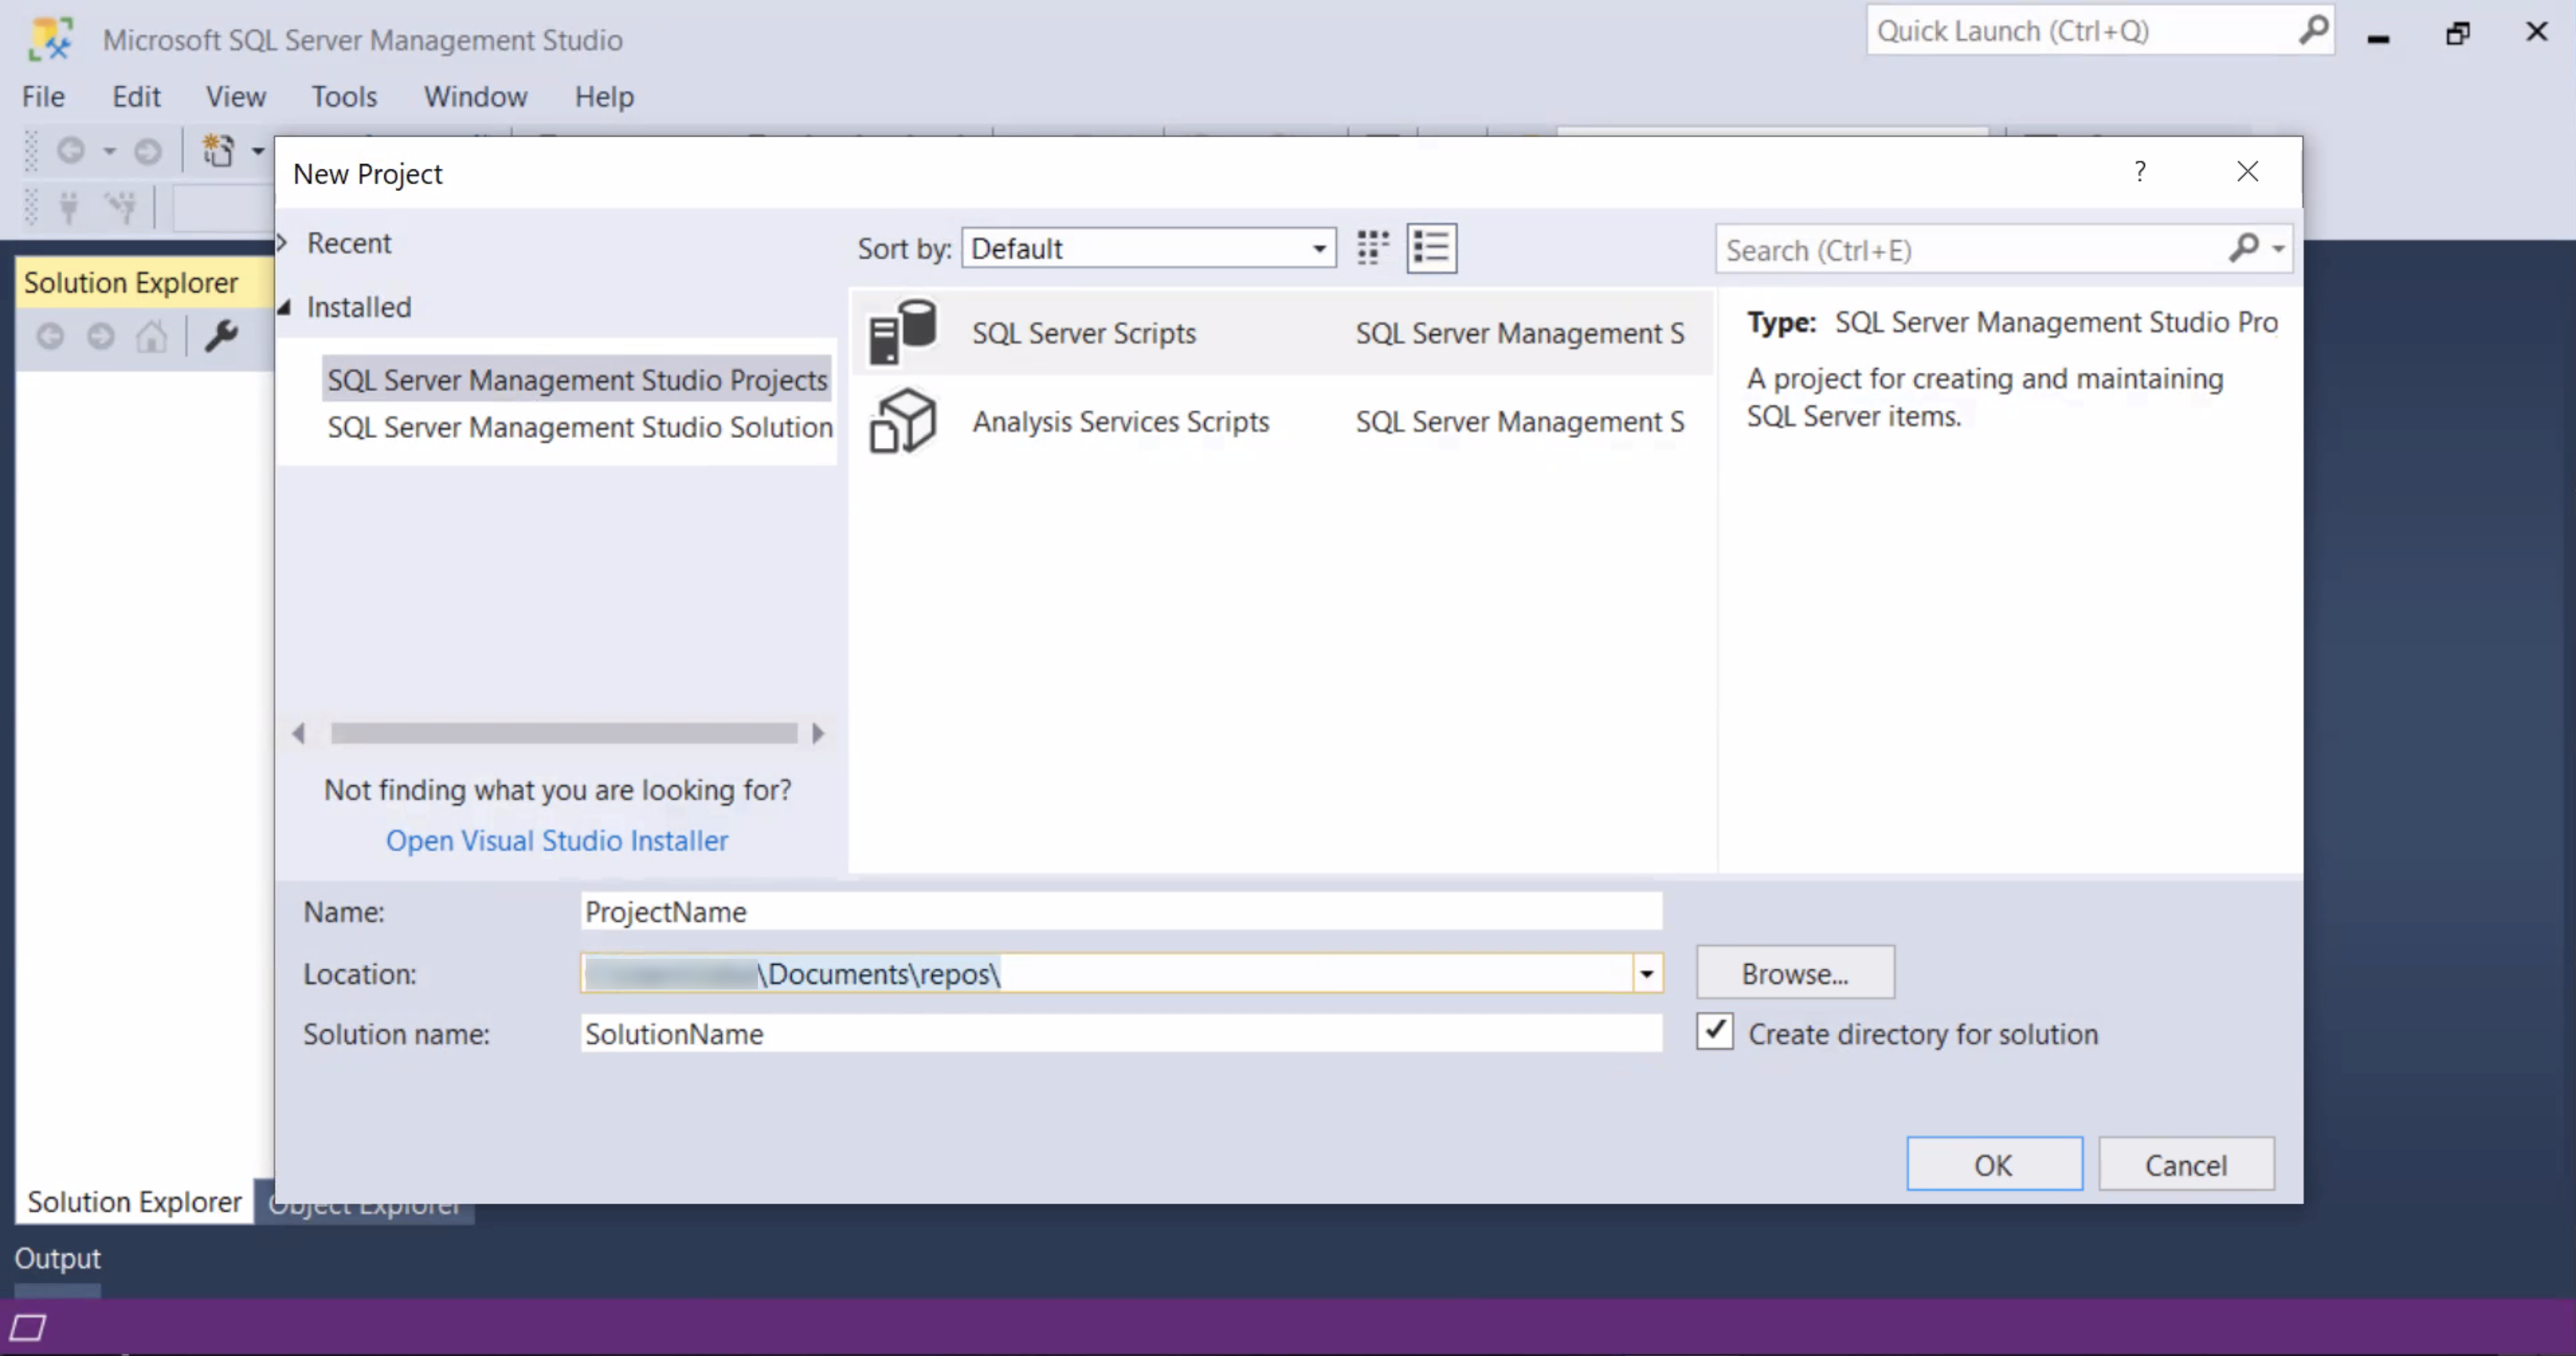Open the Navigate Backward history dropdown
Screen dimensions: 2576x1356
pos(109,151)
